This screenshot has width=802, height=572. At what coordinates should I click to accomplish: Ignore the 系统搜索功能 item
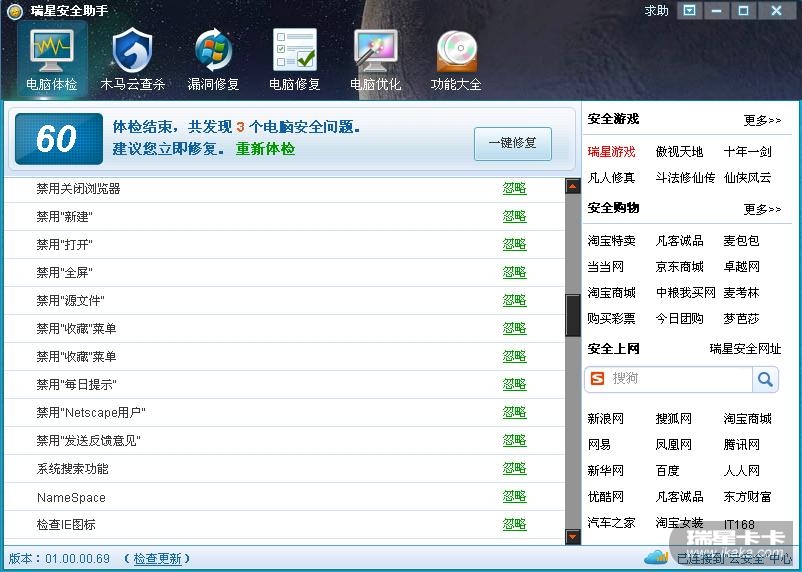pyautogui.click(x=515, y=469)
